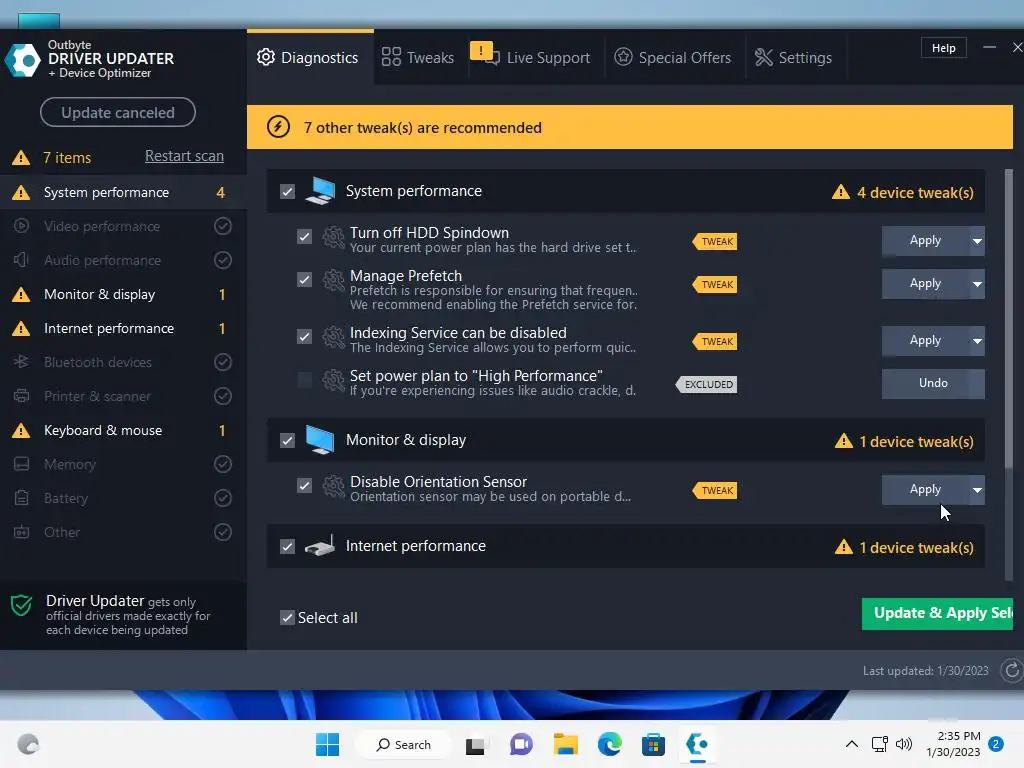Uncheck Turn off HDD Spindown checkbox
The image size is (1024, 768).
tap(304, 236)
